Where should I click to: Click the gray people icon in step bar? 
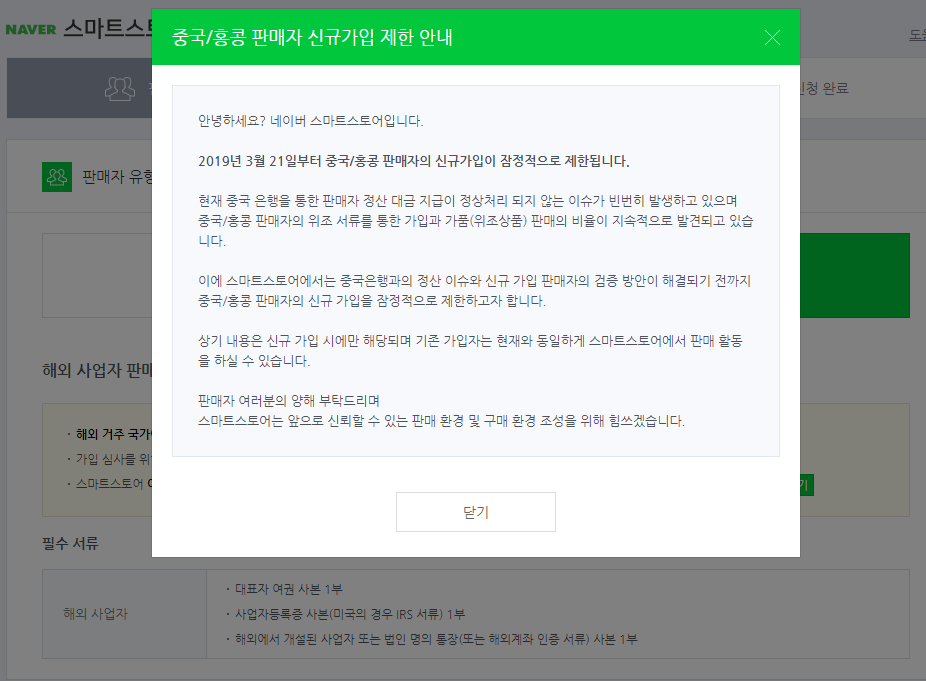coord(120,89)
